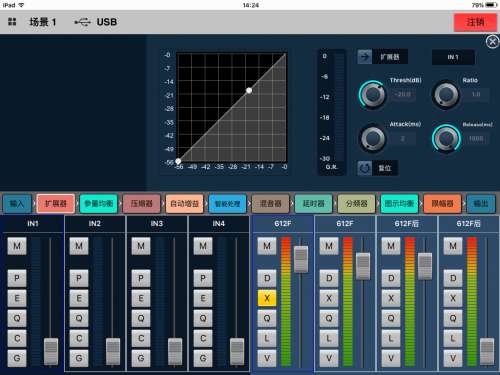Image resolution: width=500 pixels, height=375 pixels.
Task: Click the E button on IN4
Action: (203, 298)
